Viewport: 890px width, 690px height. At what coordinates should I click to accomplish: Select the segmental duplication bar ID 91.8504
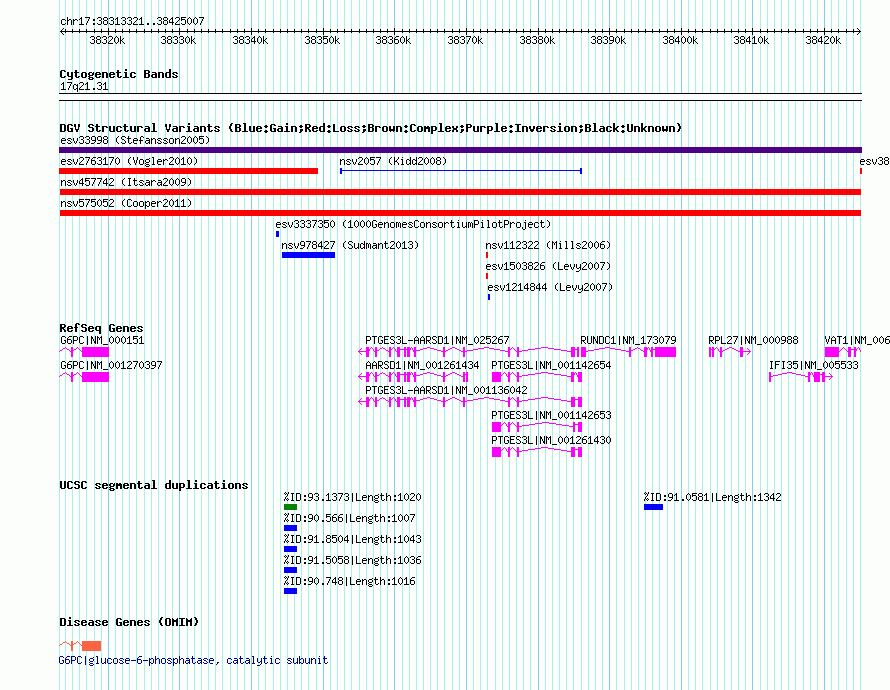tap(291, 549)
